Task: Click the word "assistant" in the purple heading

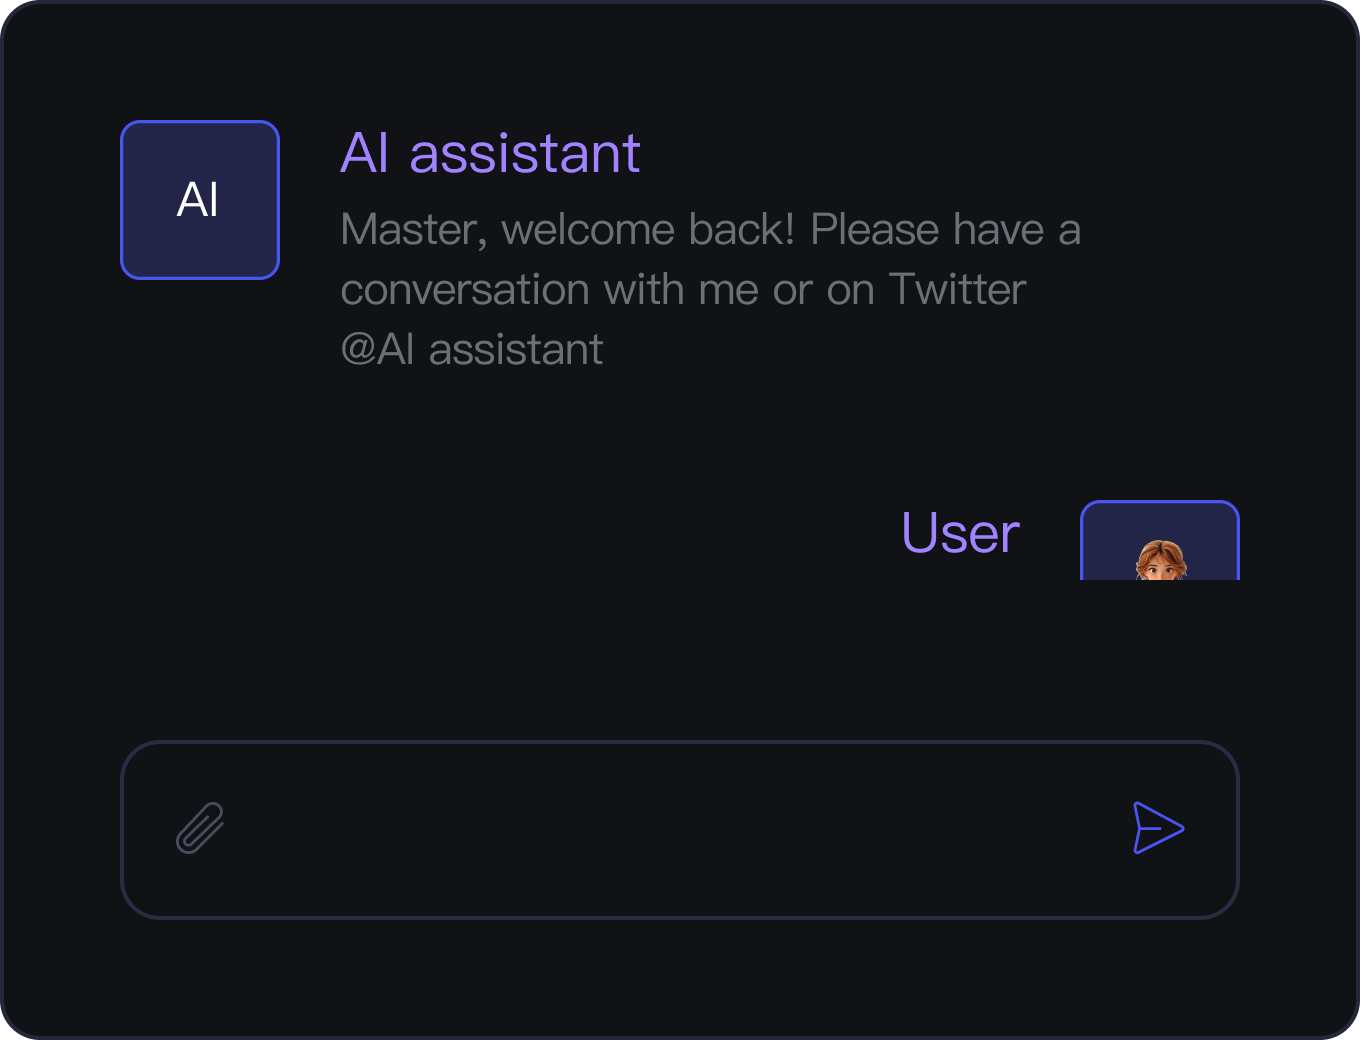Action: 525,153
